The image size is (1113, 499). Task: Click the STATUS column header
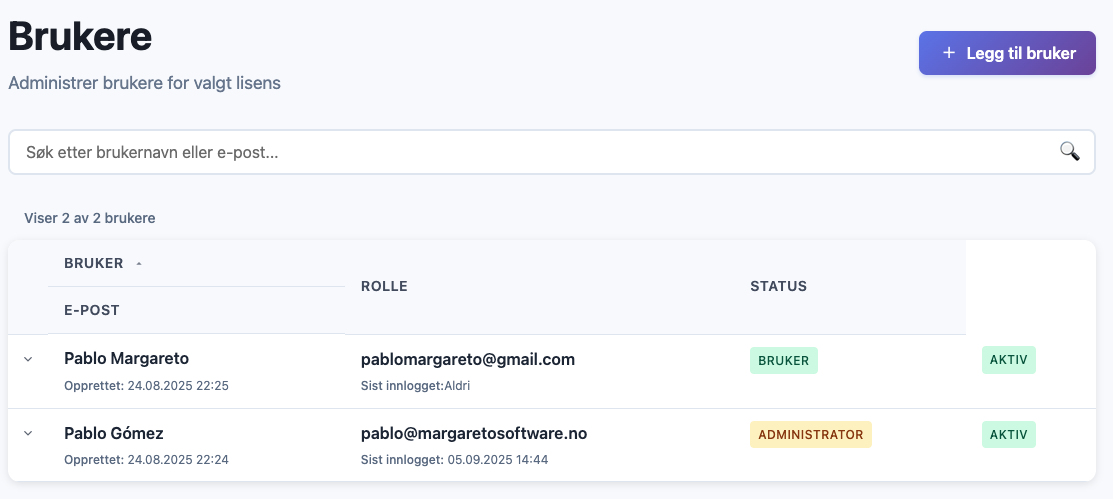click(778, 287)
